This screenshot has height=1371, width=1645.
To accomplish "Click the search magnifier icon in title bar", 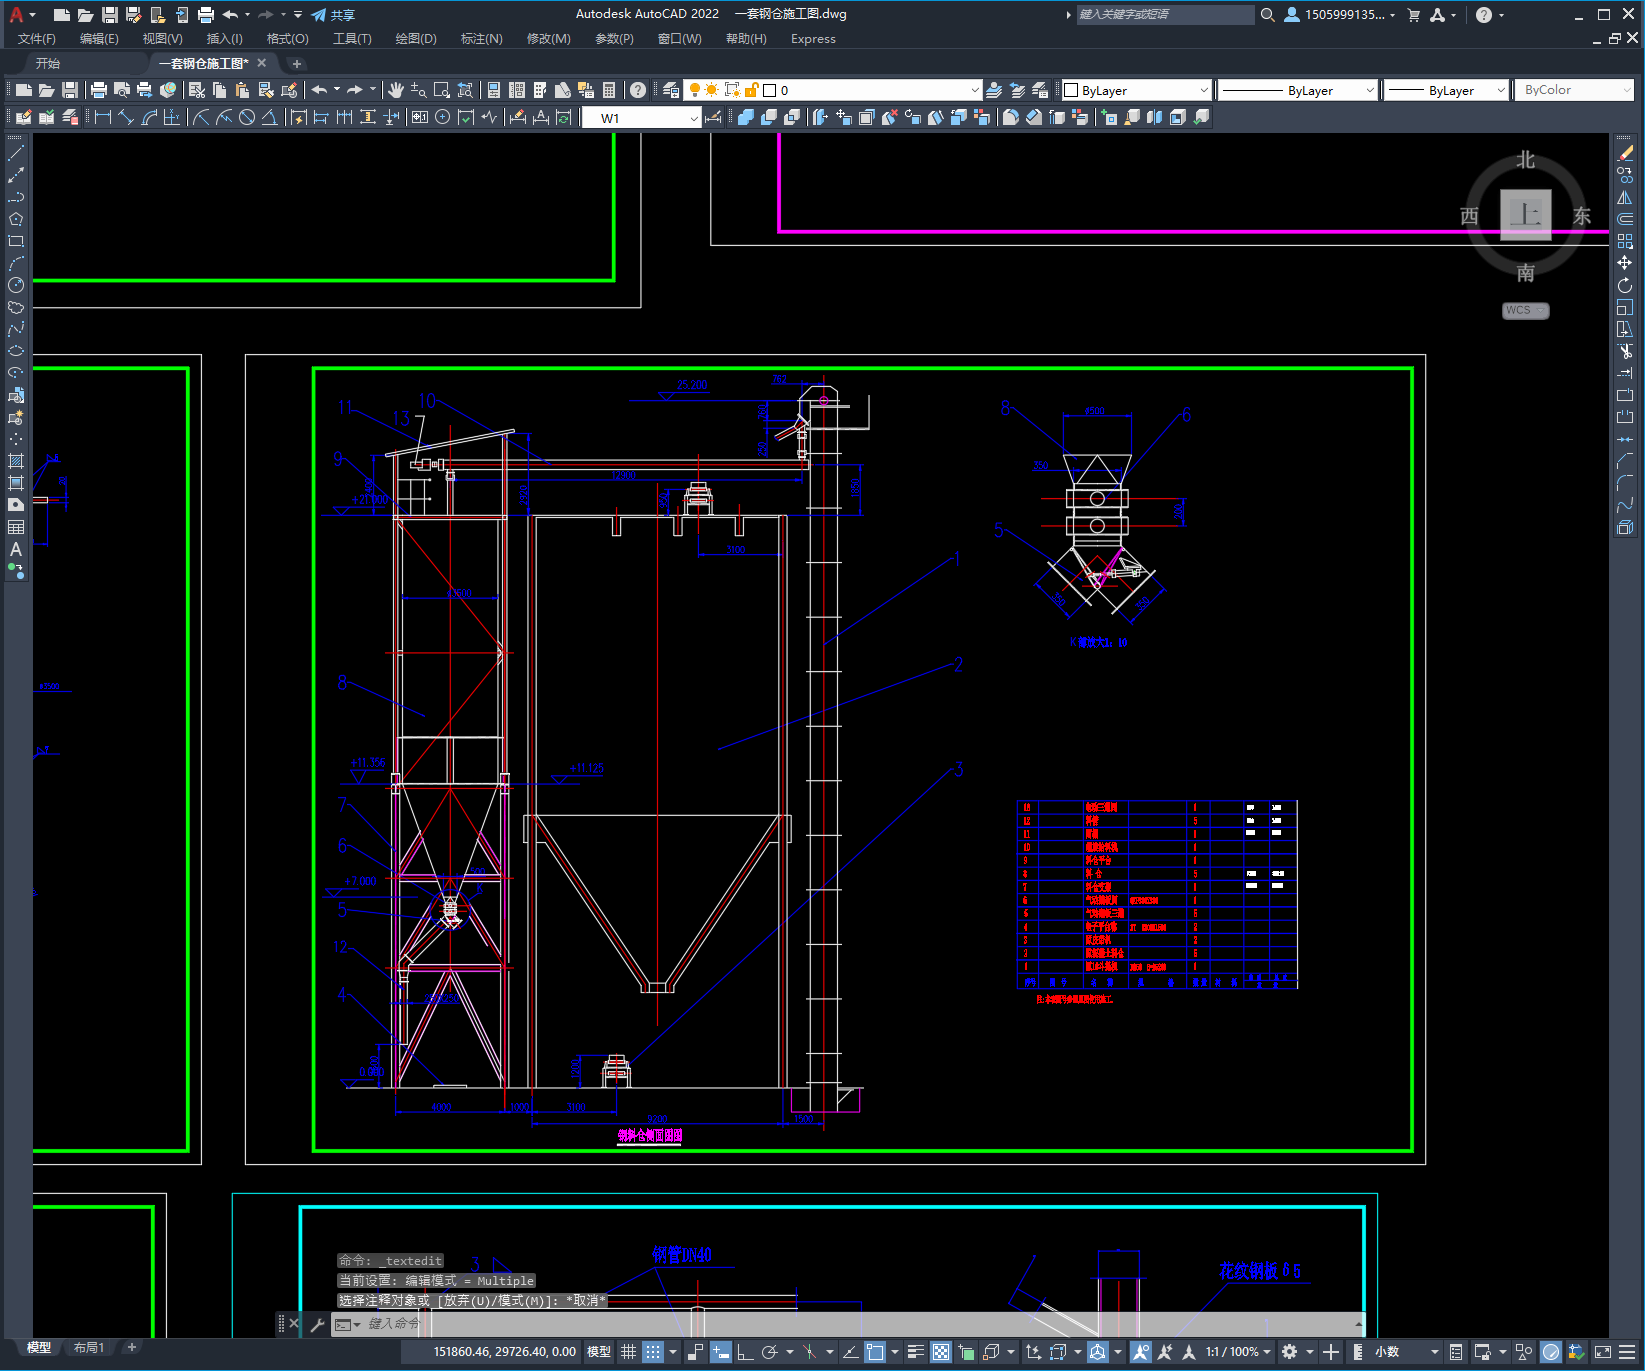I will pyautogui.click(x=1267, y=15).
